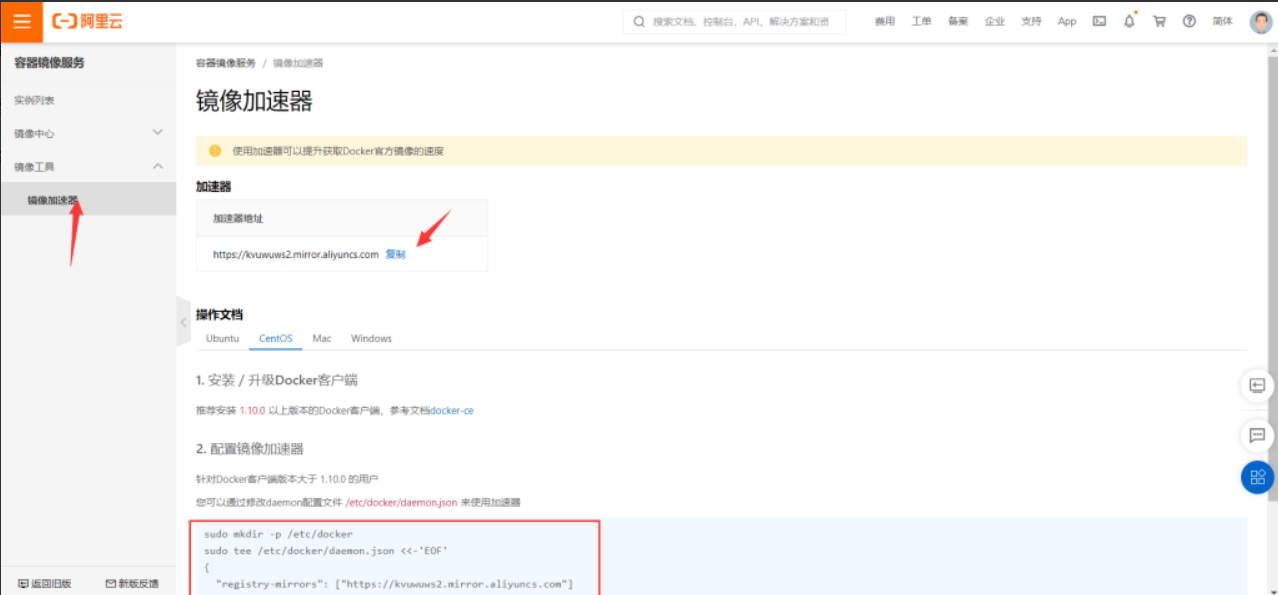Screen dimensions: 1278x595
Task: Select 镜像加速器 in the sidebar
Action: pos(88,199)
